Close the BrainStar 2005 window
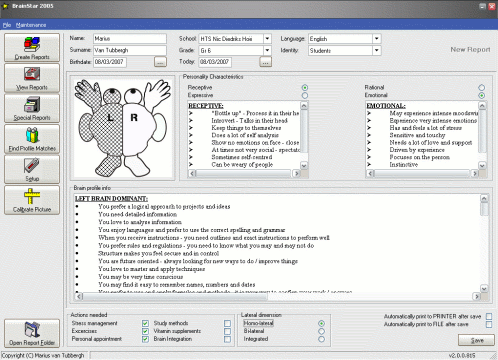 (x=492, y=6)
